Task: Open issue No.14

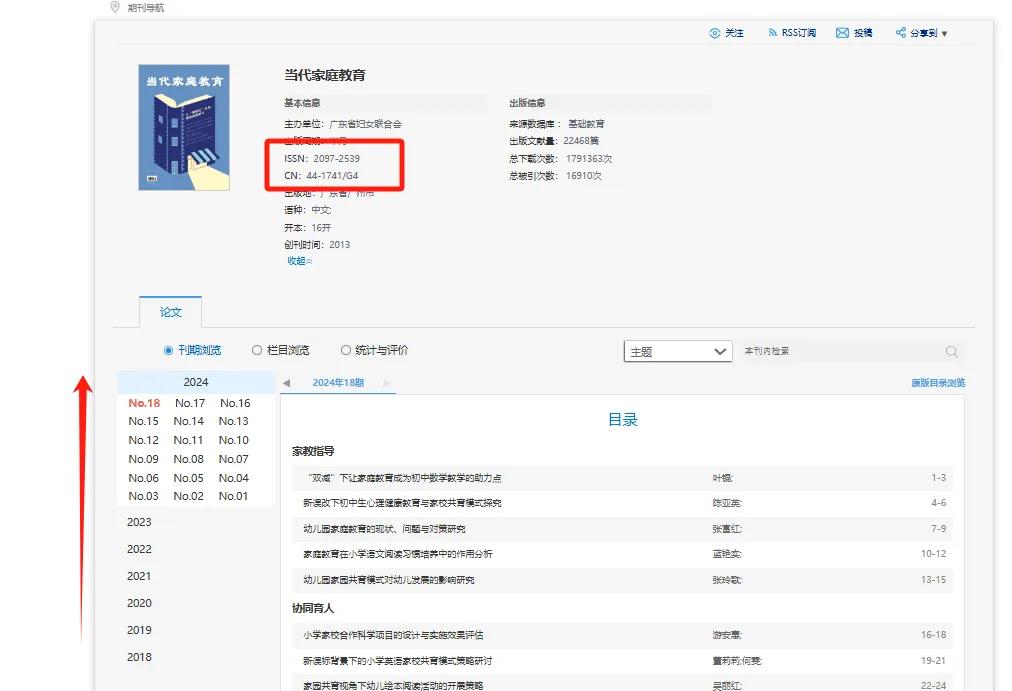Action: point(188,421)
